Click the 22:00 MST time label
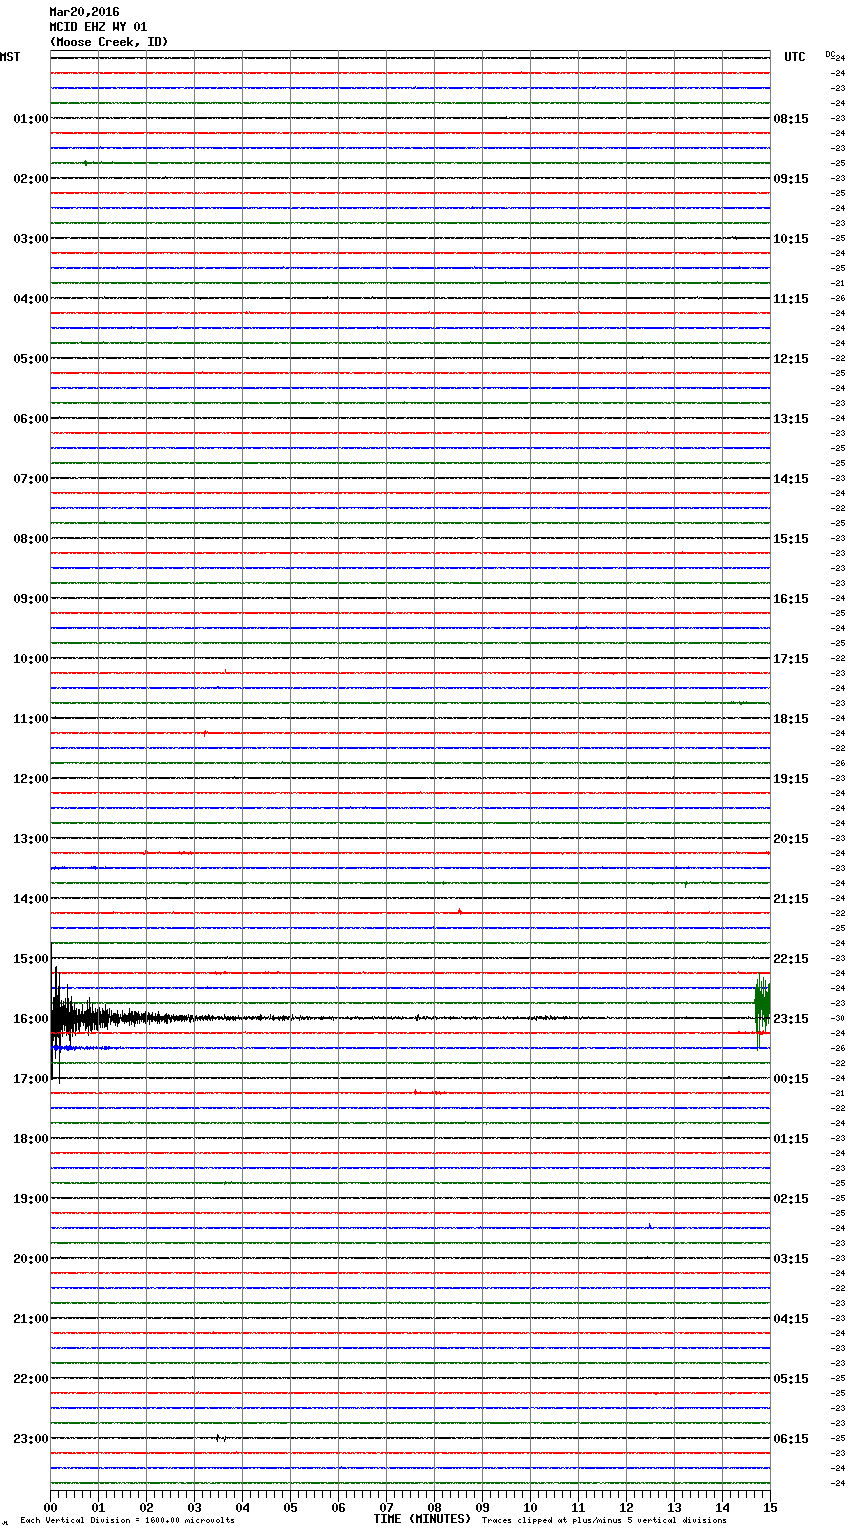850x1534 pixels. tap(31, 1379)
